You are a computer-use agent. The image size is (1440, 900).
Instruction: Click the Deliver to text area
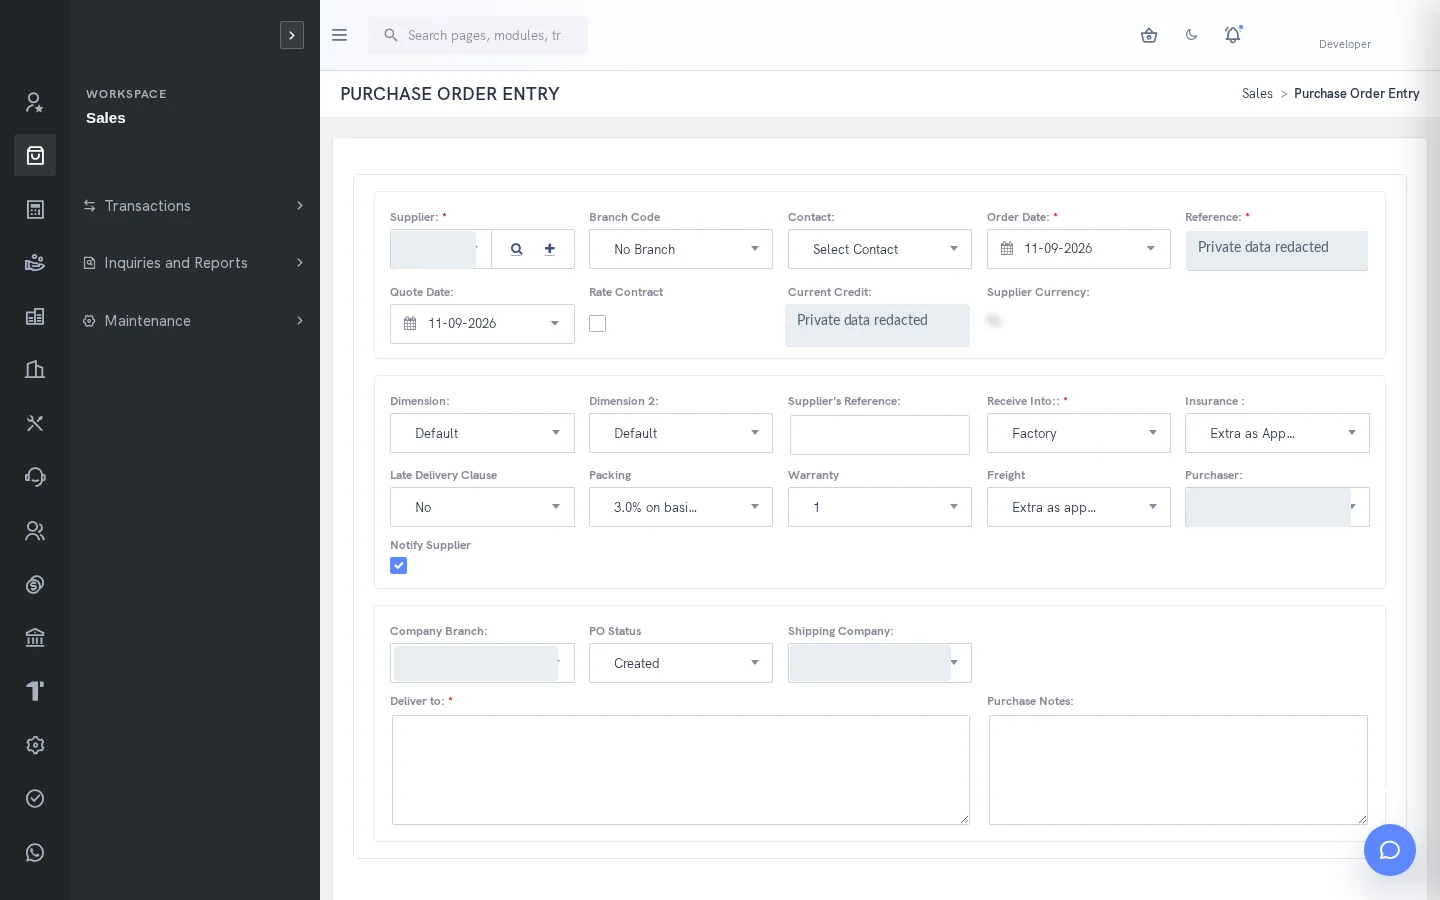(x=681, y=770)
